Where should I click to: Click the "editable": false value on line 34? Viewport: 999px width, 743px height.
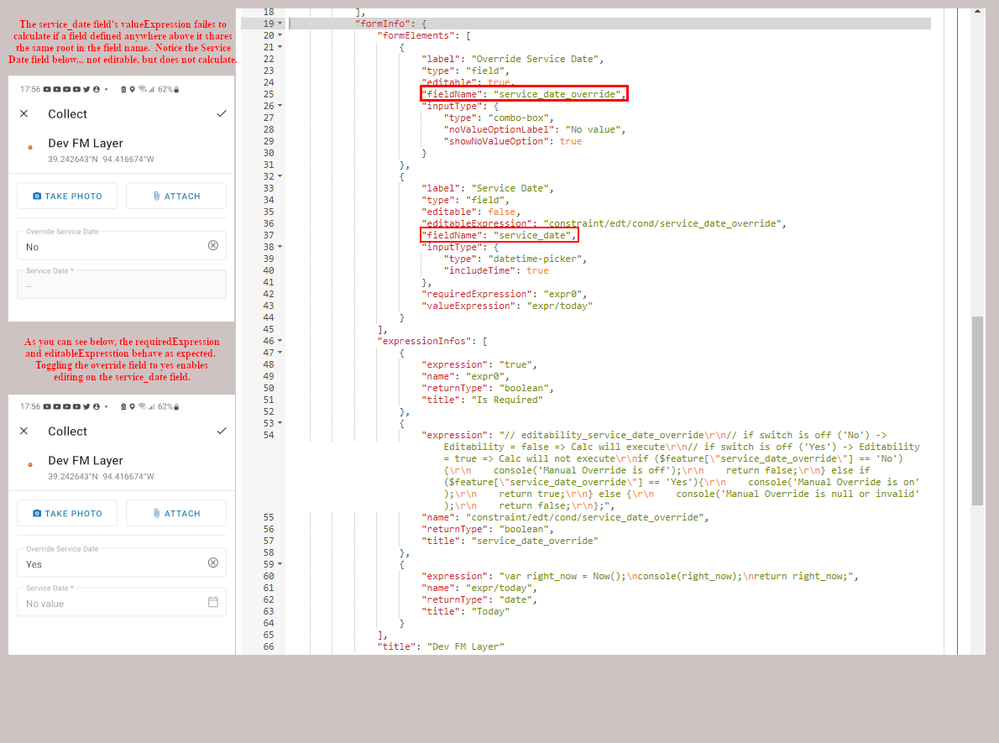[x=501, y=212]
